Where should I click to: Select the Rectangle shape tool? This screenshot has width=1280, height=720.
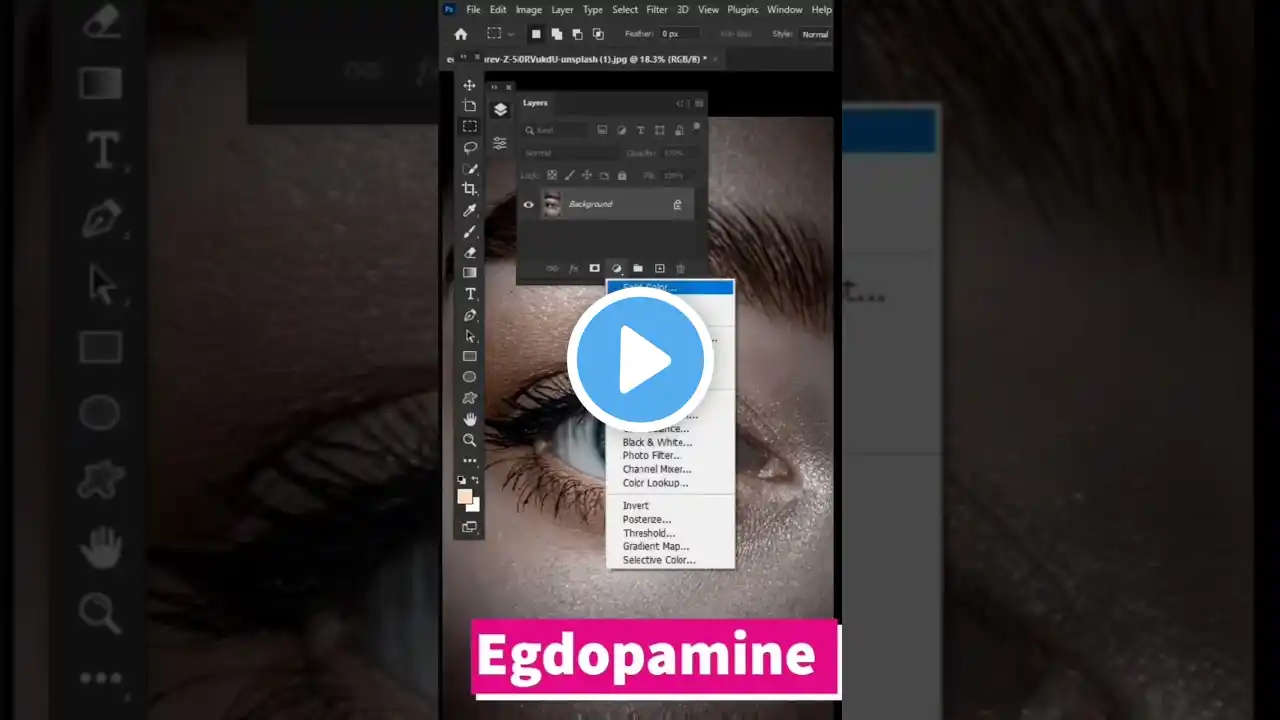tap(469, 356)
